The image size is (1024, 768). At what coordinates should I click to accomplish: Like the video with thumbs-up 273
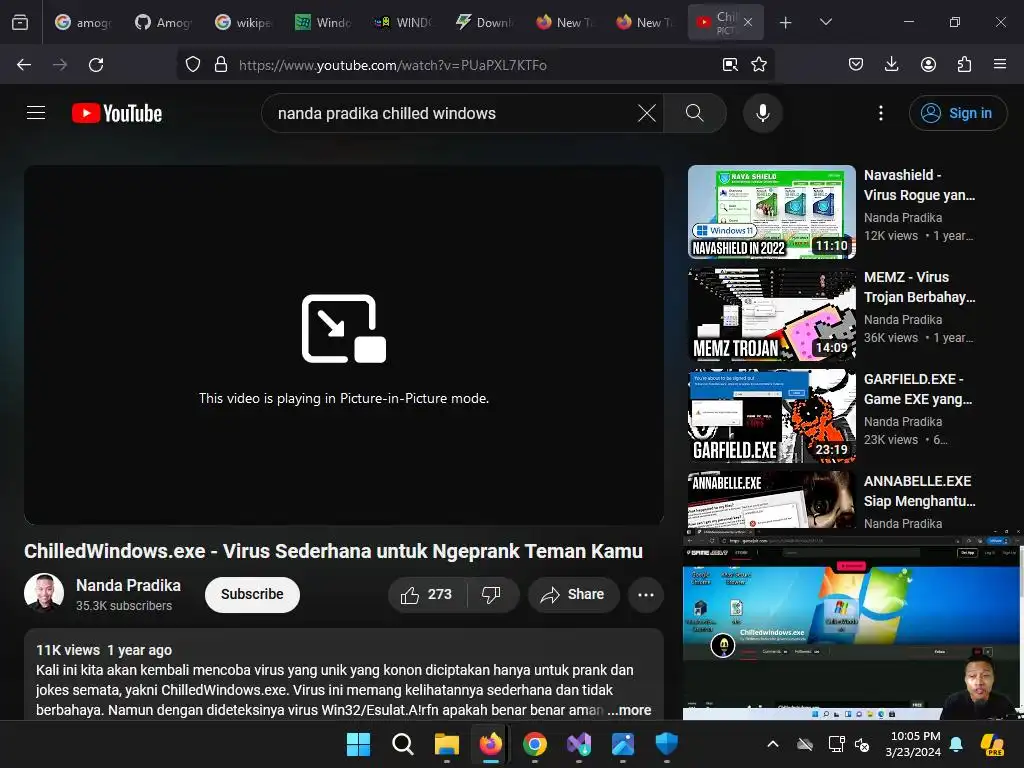(x=427, y=594)
